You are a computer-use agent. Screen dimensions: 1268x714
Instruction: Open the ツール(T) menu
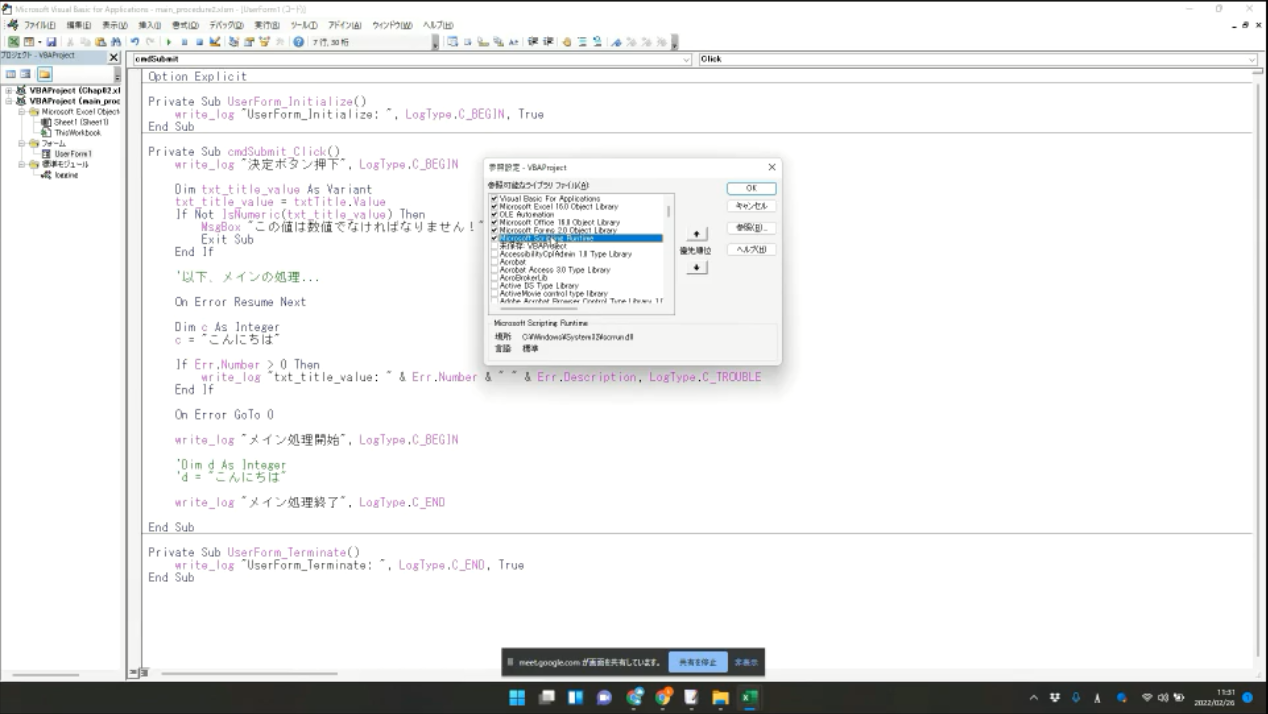[x=304, y=25]
